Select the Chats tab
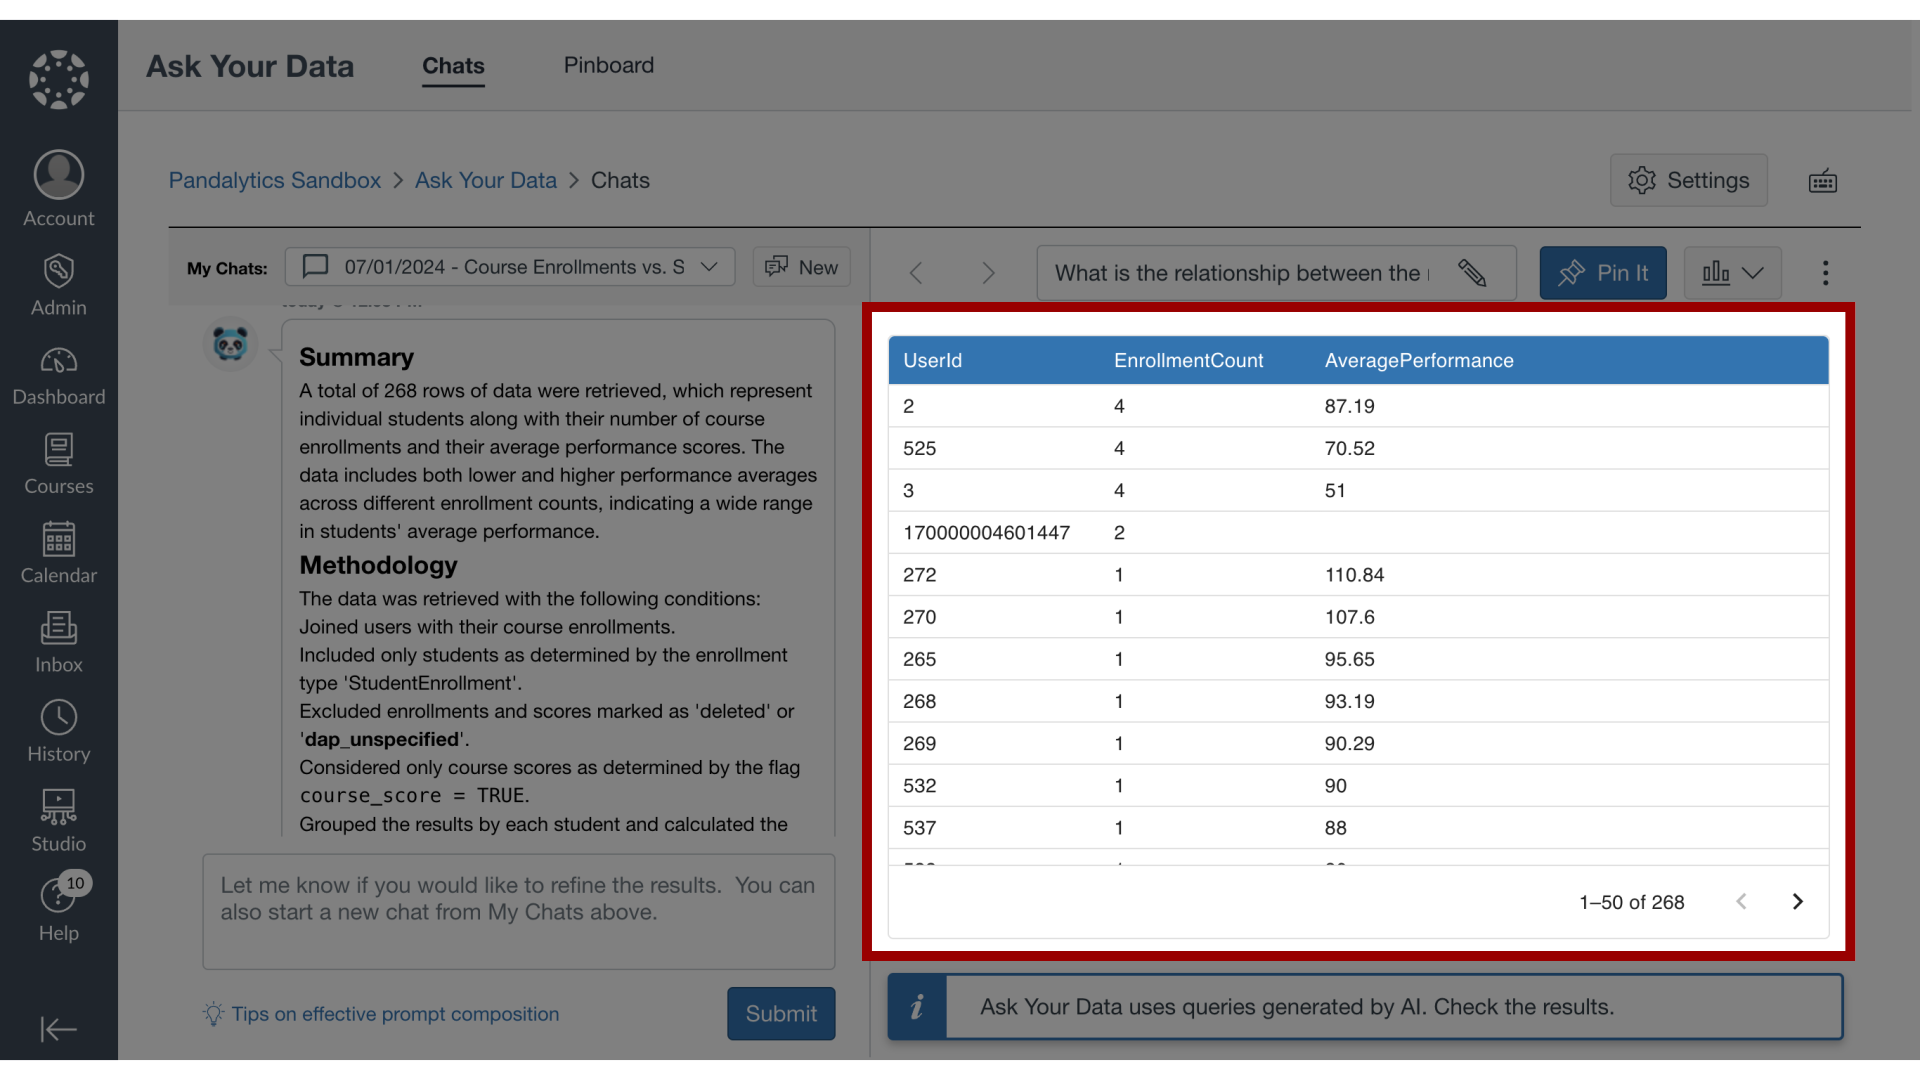1920x1080 pixels. click(453, 66)
